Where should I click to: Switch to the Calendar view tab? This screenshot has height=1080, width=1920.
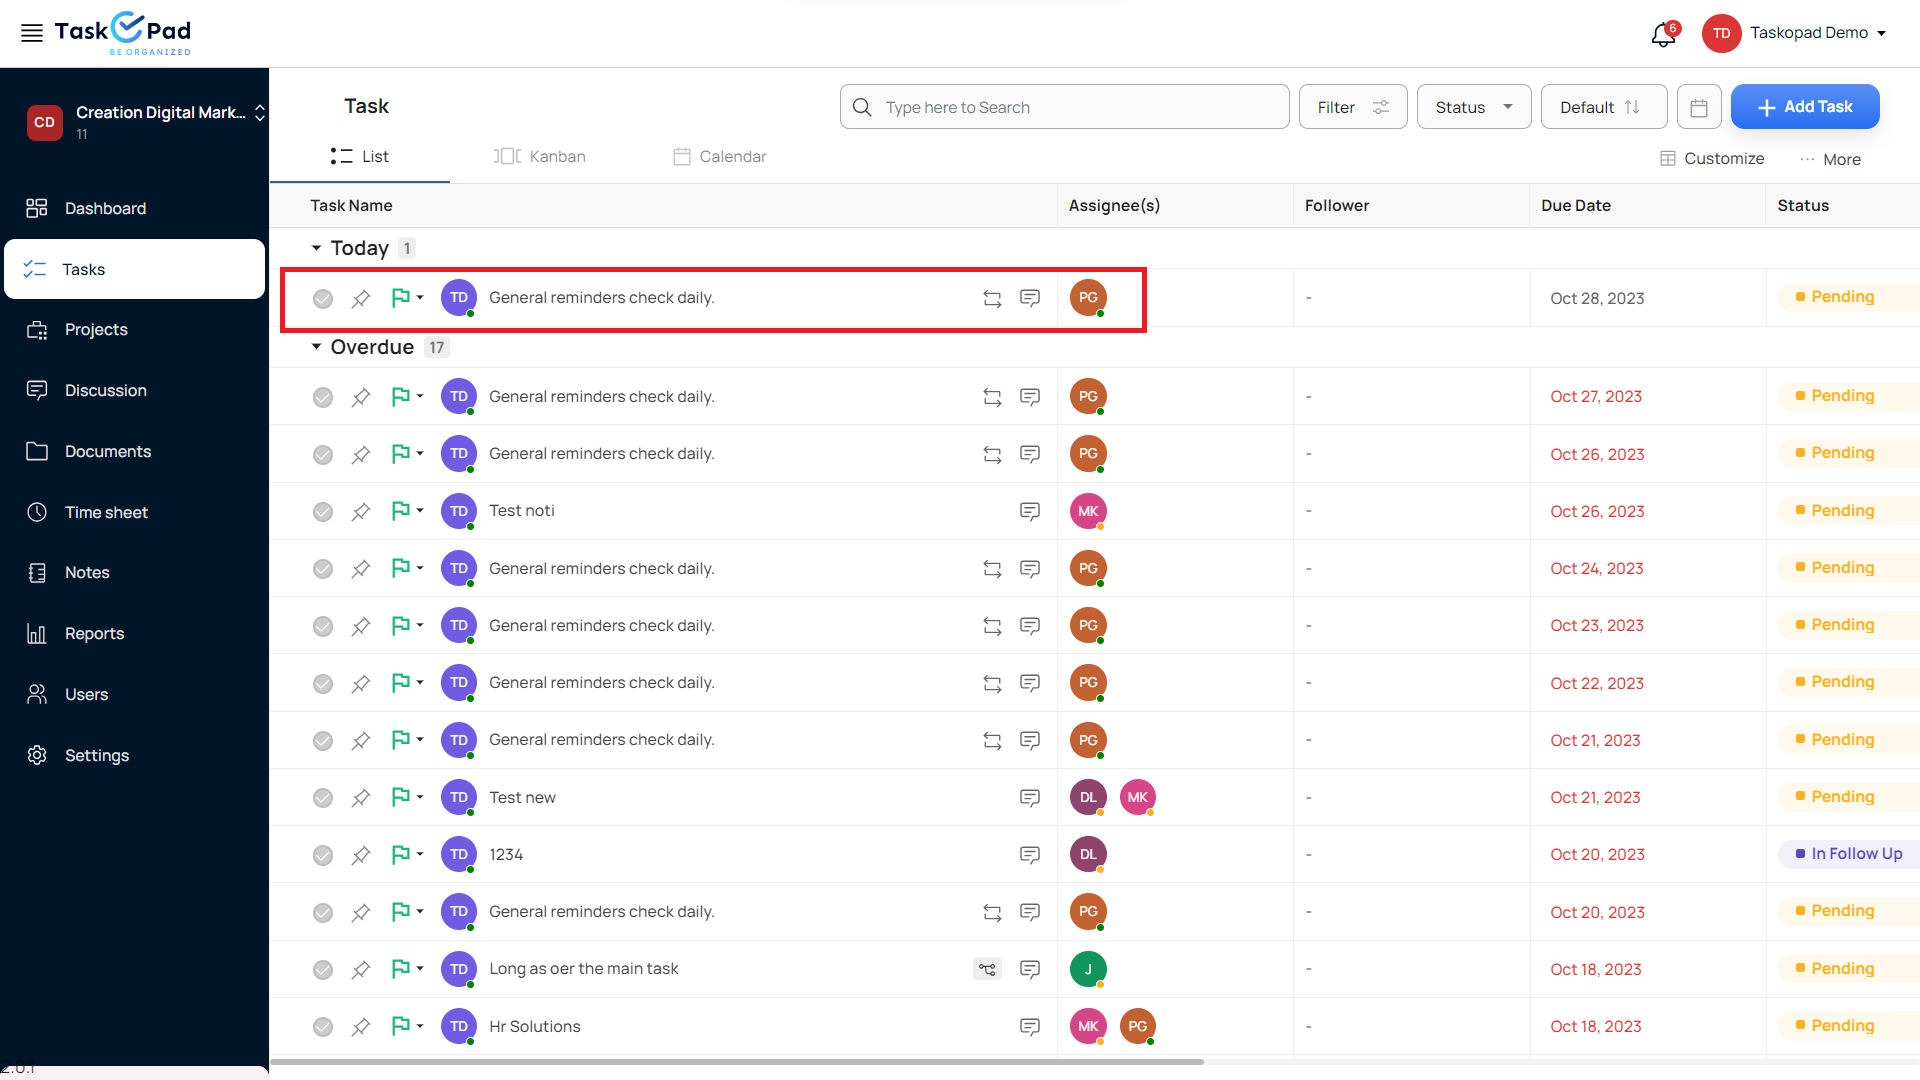[720, 157]
